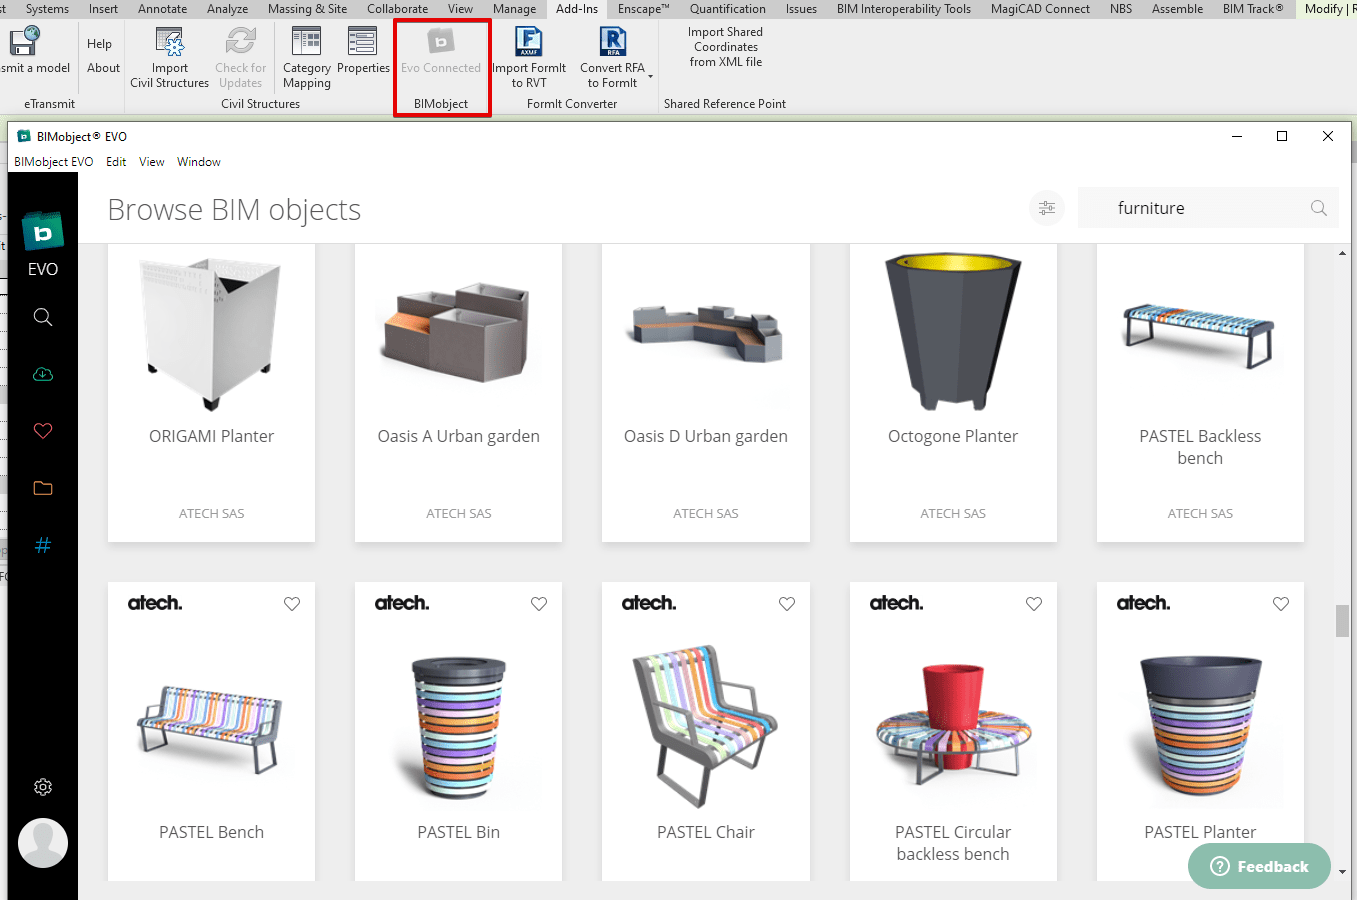
Task: Open the BIMobject EVO menu
Action: (53, 161)
